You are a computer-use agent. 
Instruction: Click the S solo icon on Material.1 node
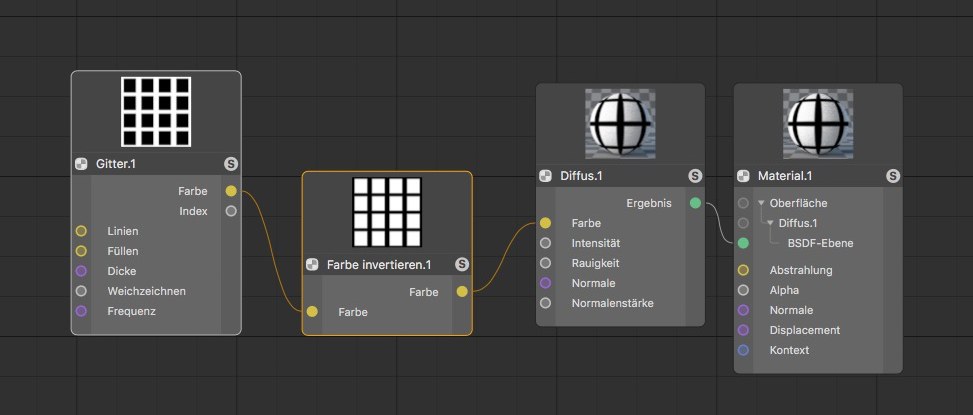click(x=892, y=176)
